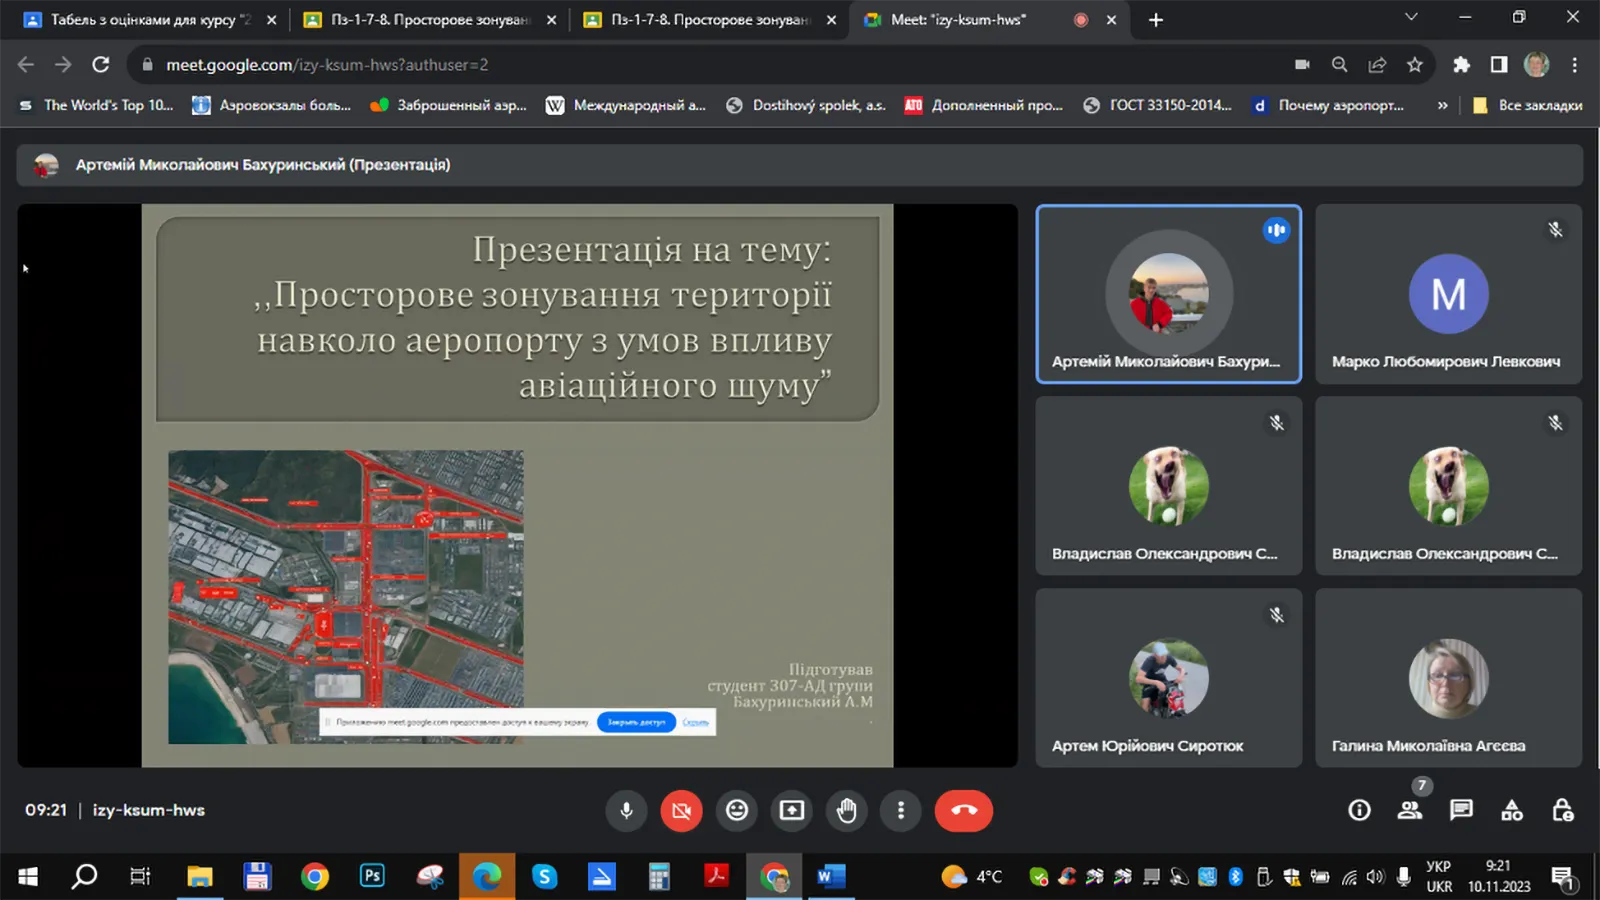1600x900 pixels.
Task: Open The World's Top 10 bookmark
Action: [x=96, y=105]
